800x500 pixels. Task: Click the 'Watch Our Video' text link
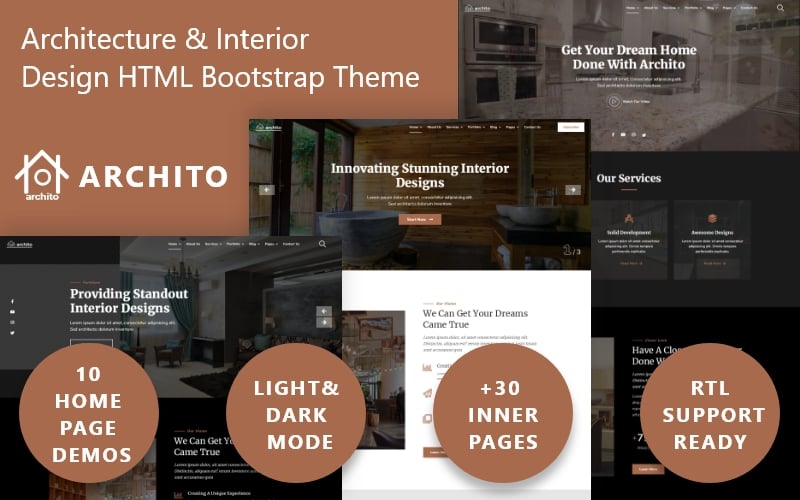[x=636, y=102]
